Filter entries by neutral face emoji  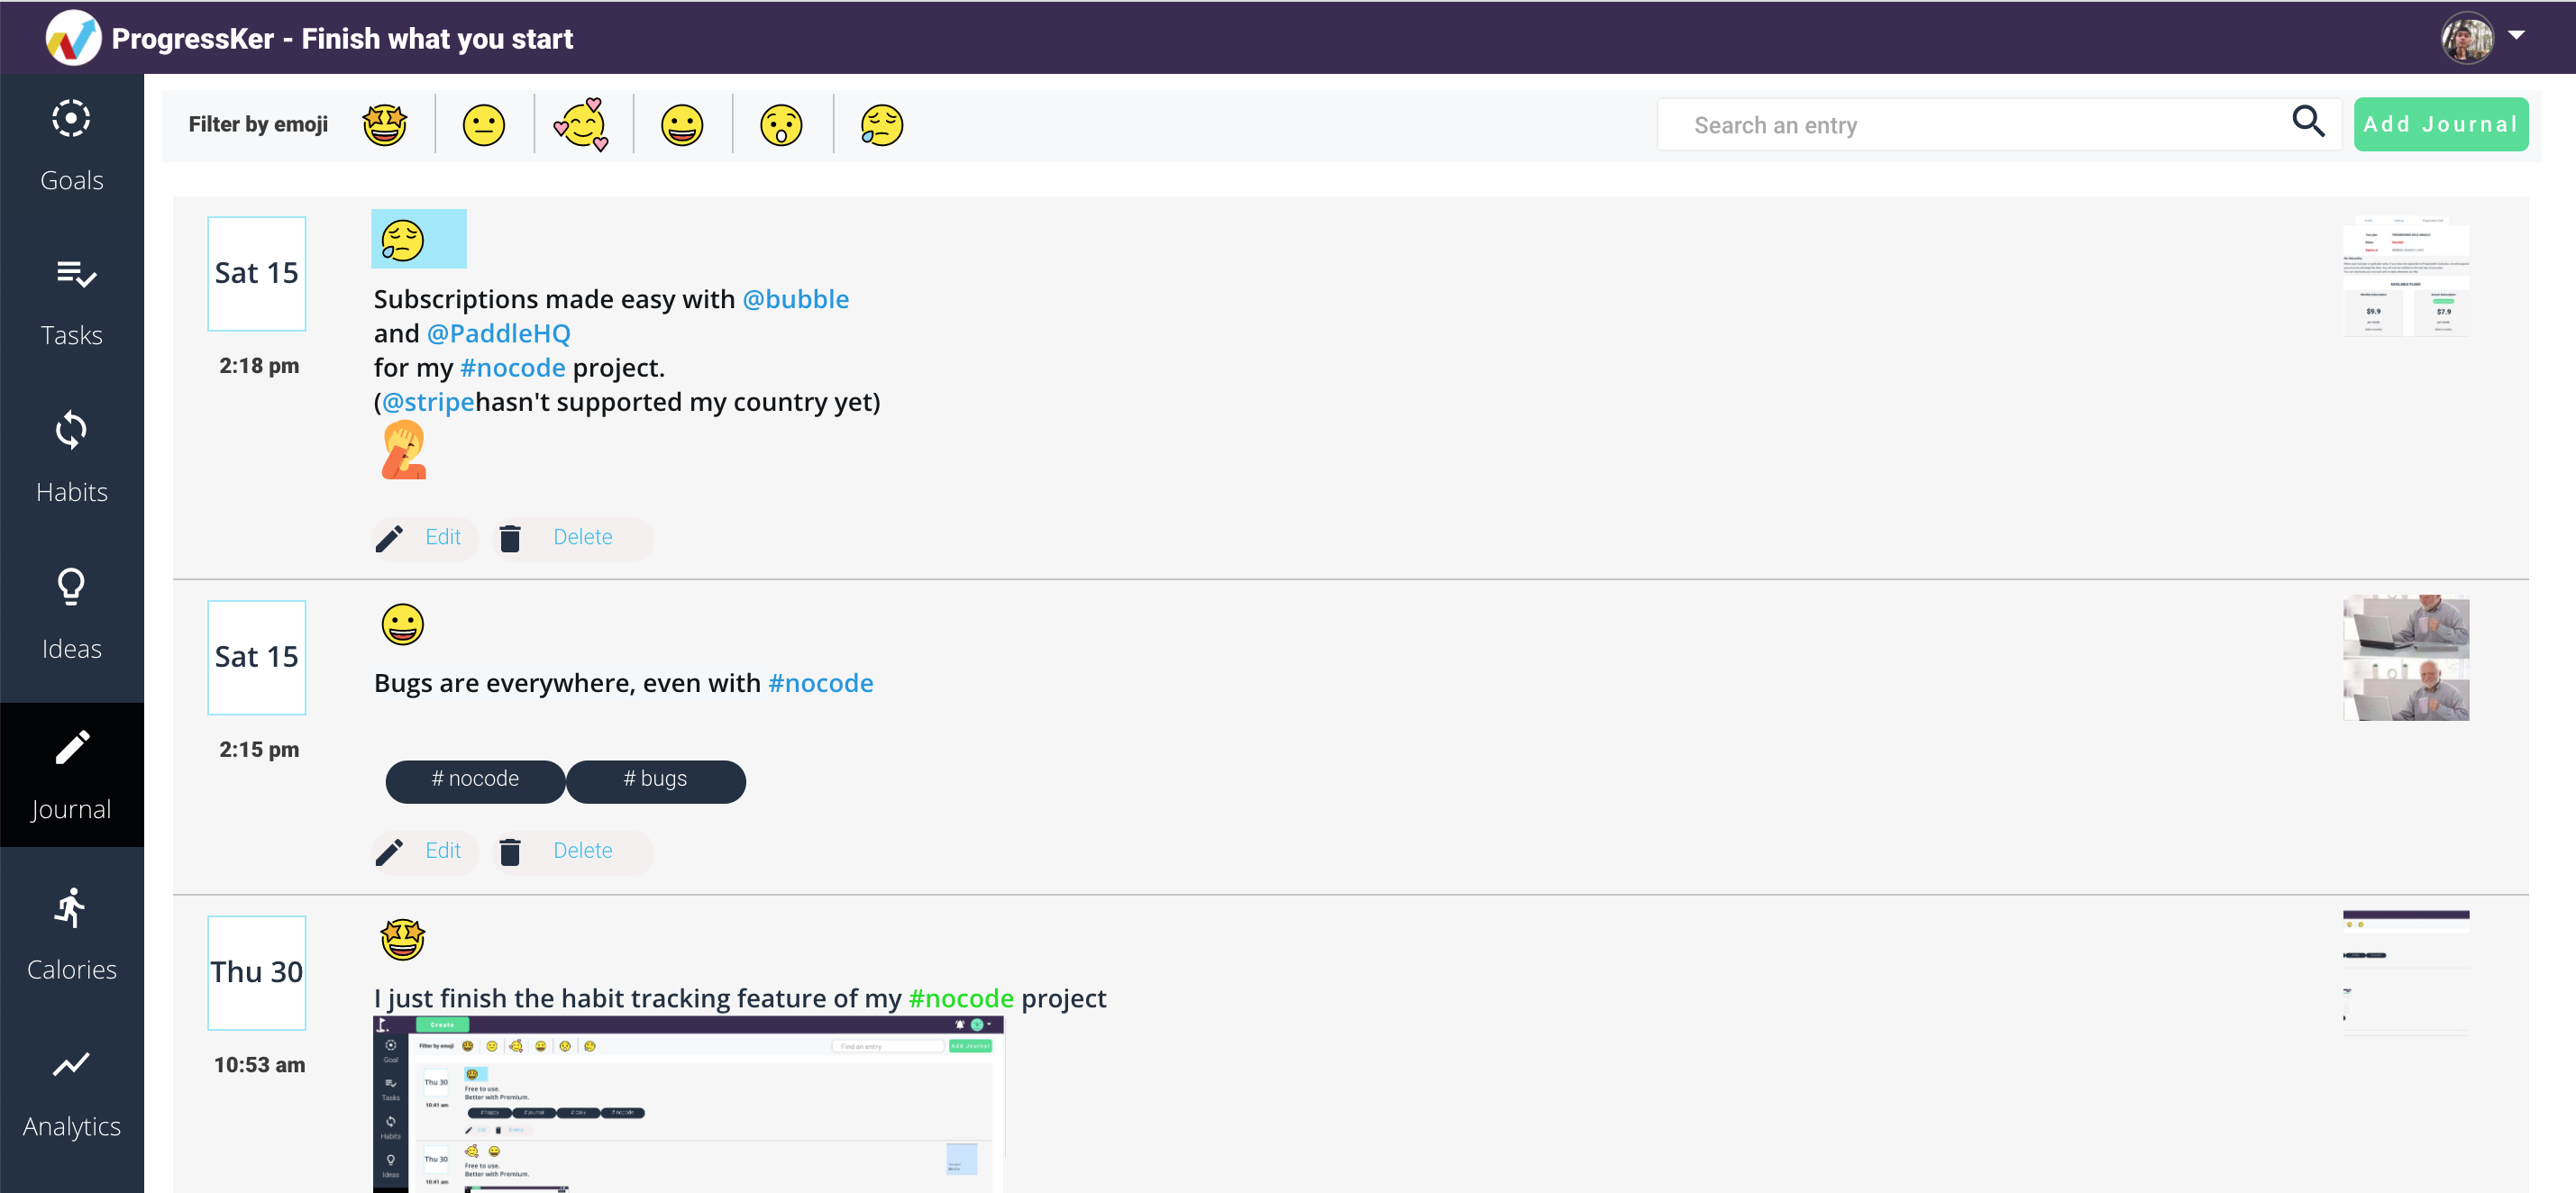coord(484,125)
